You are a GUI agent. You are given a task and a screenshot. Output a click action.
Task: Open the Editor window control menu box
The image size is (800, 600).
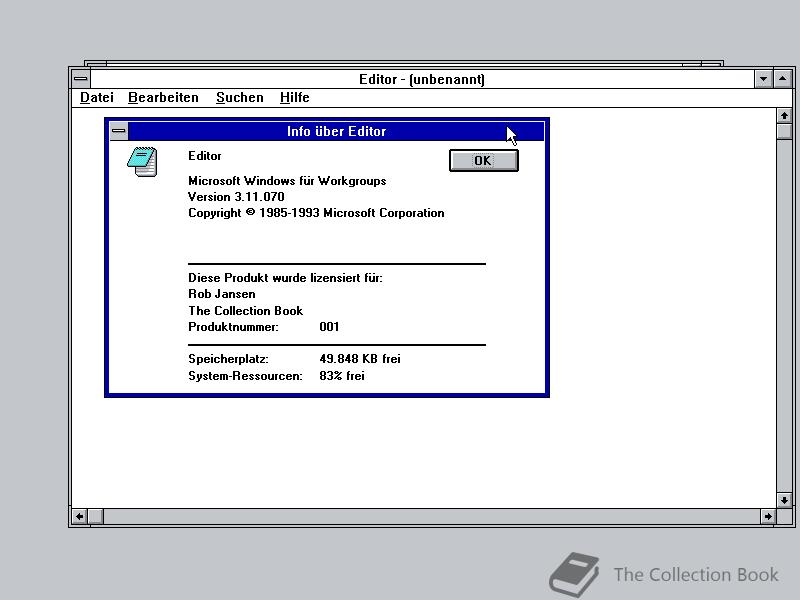click(81, 79)
